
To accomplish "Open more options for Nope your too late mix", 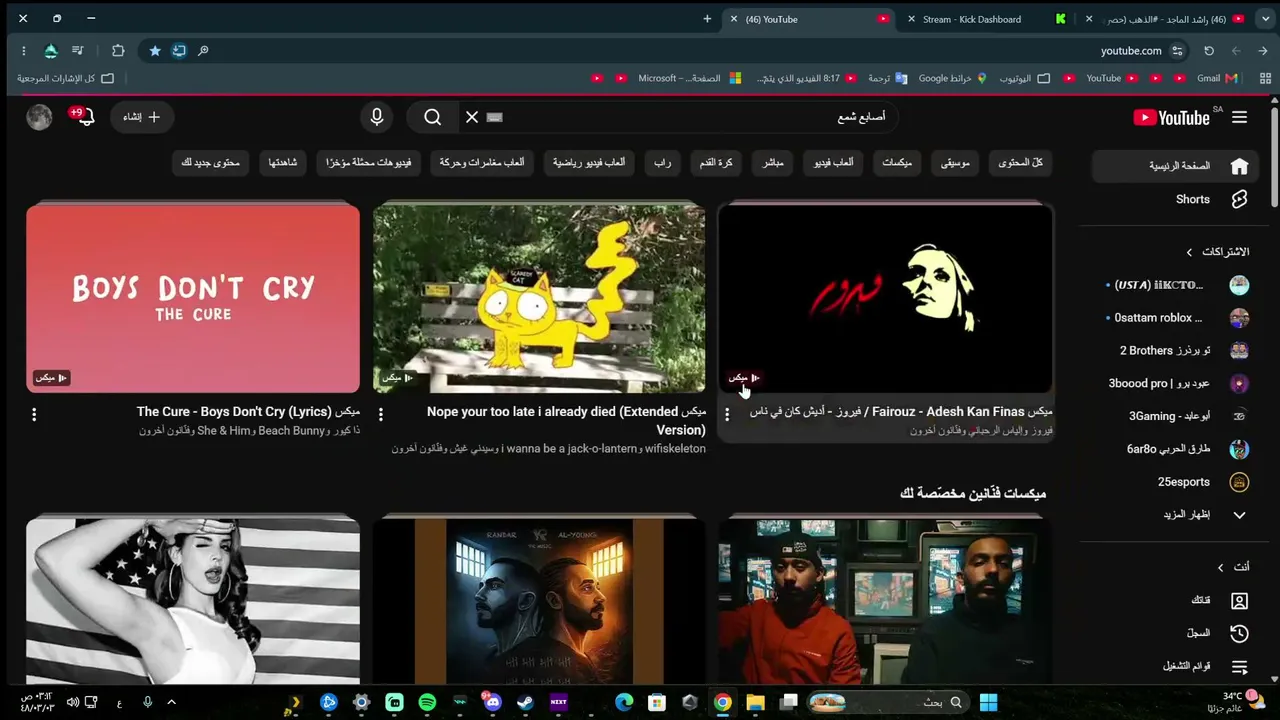I will [381, 413].
